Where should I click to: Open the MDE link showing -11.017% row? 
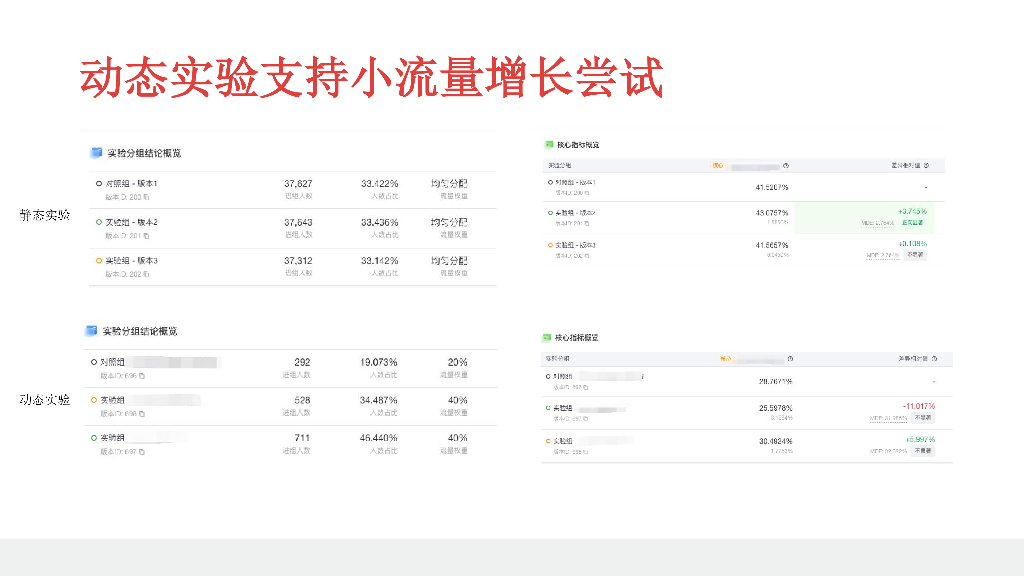886,417
